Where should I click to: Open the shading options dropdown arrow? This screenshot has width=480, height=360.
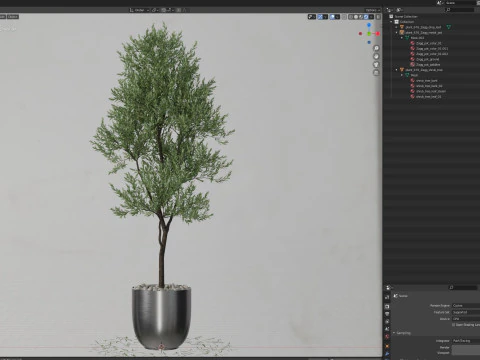point(371,17)
